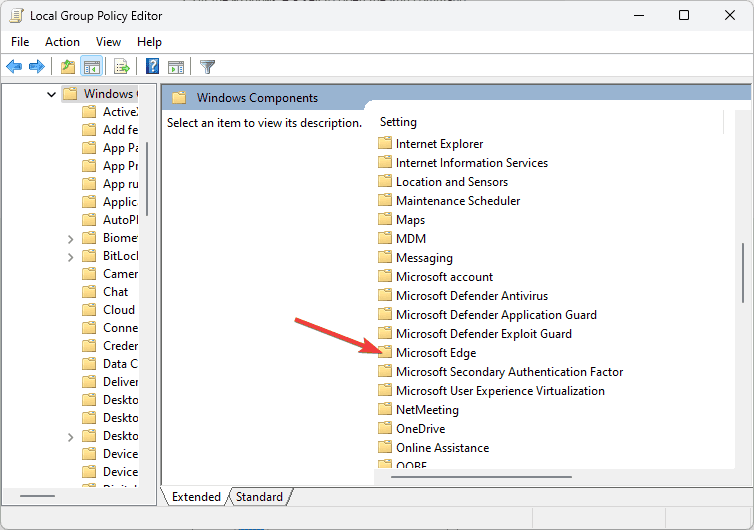Collapse the Windows Components tree node

coord(52,94)
